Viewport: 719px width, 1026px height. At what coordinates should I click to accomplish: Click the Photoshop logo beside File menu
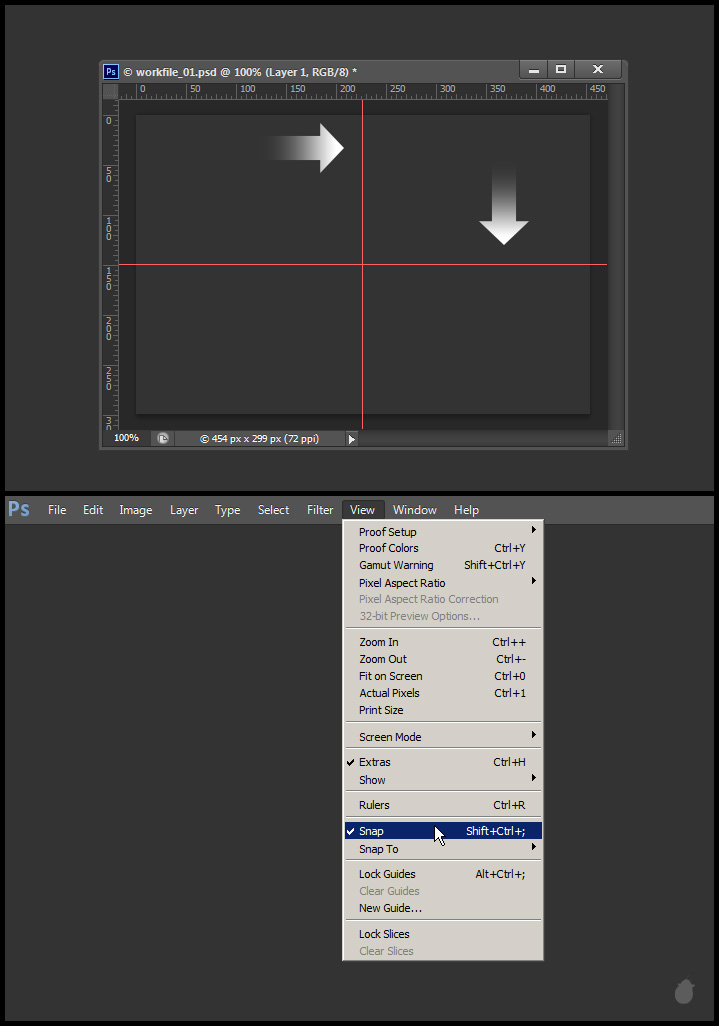click(x=19, y=509)
